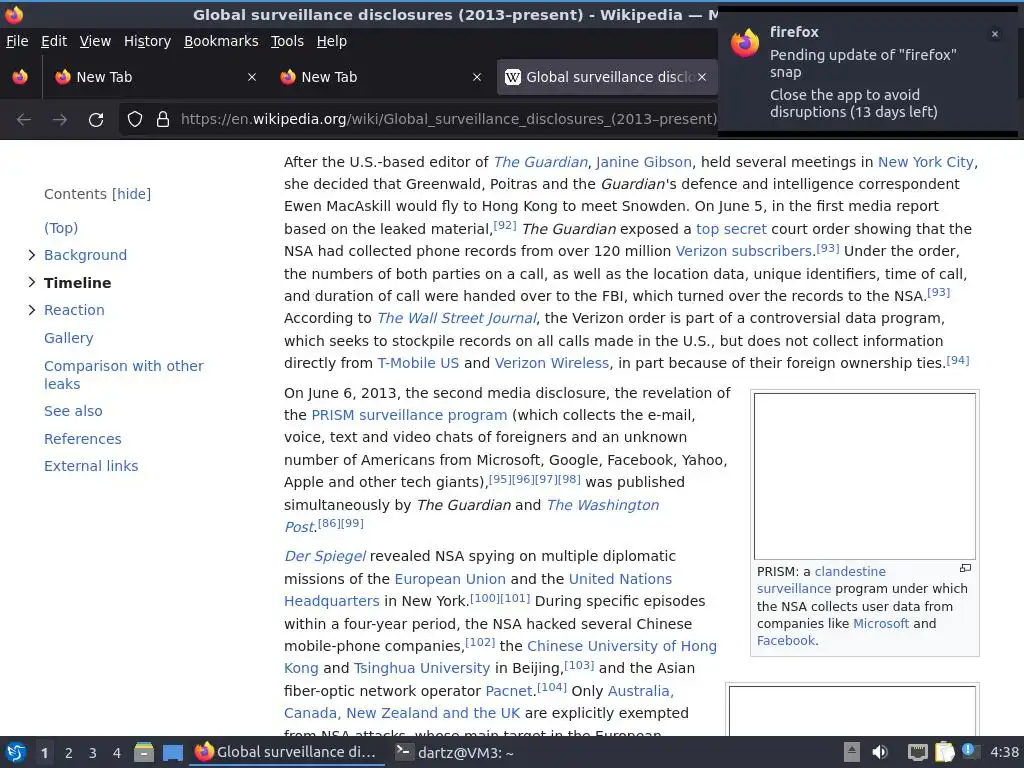Click the clock in the system tray
The image size is (1024, 768).
point(1004,752)
